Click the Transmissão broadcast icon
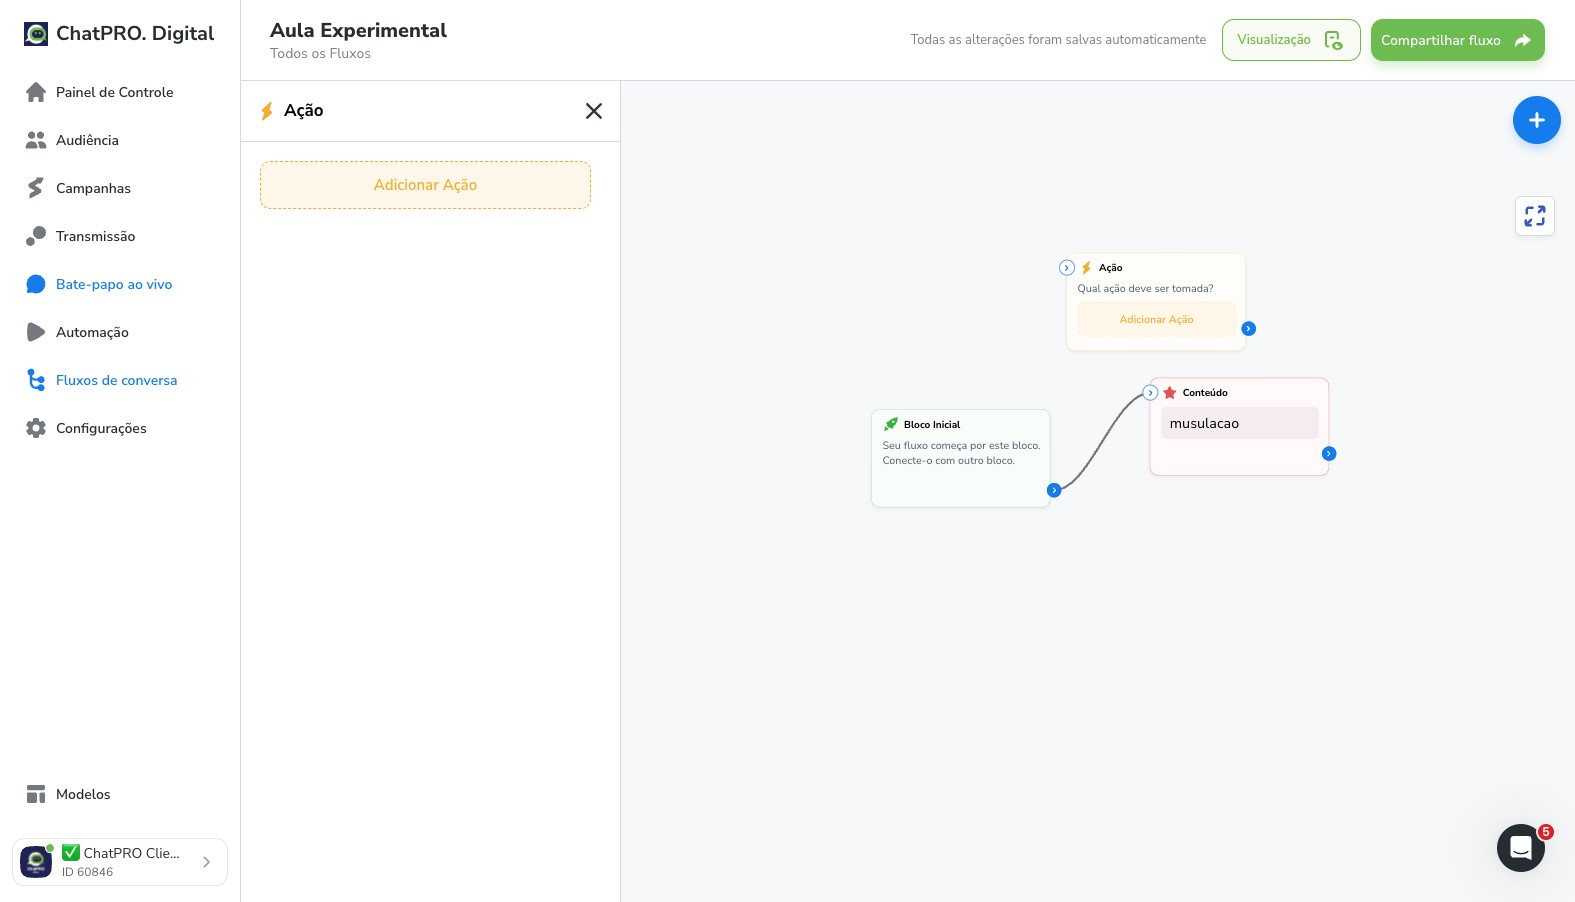 (36, 236)
